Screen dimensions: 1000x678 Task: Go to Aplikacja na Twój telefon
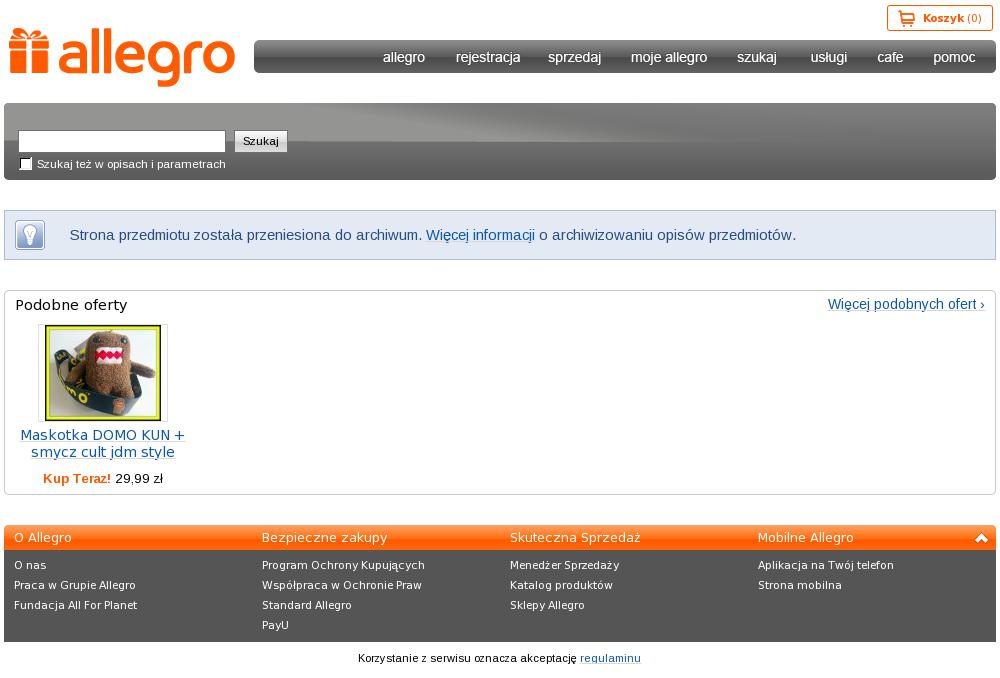click(825, 565)
